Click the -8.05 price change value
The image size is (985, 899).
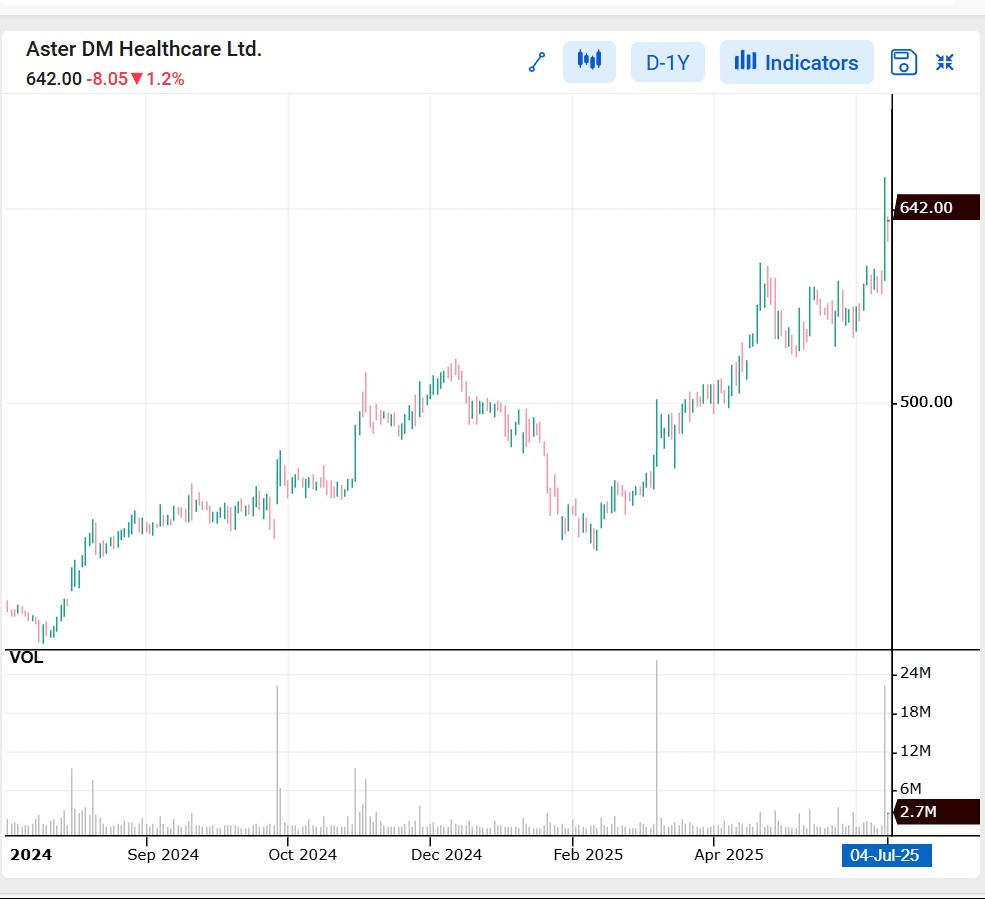pyautogui.click(x=107, y=79)
